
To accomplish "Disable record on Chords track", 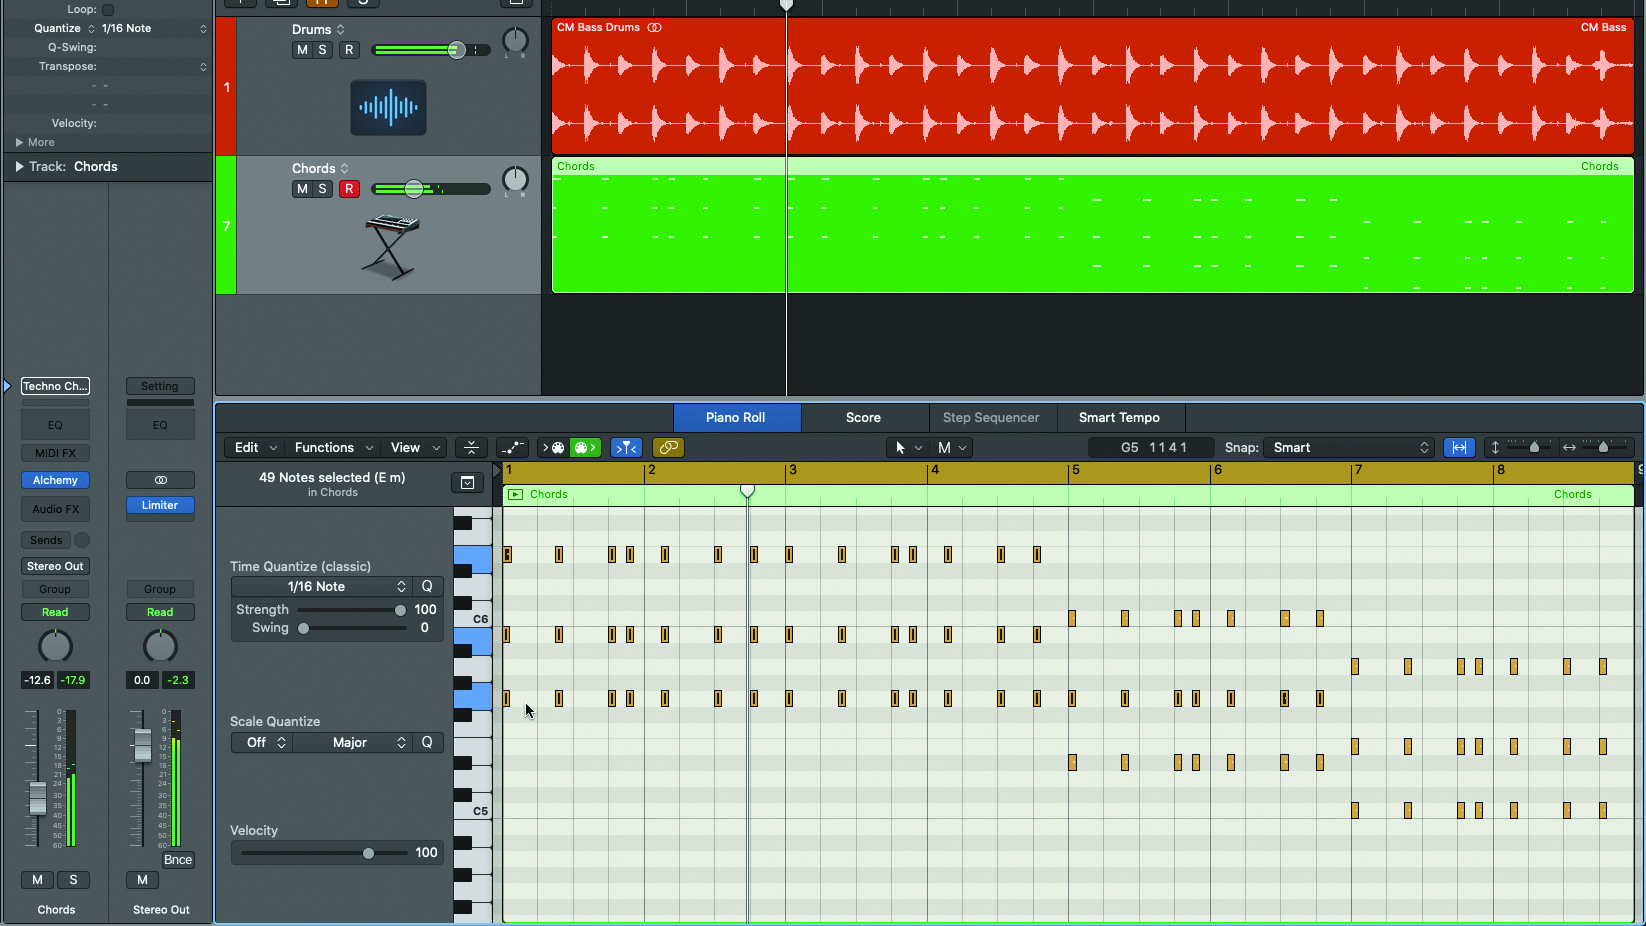I will [349, 189].
